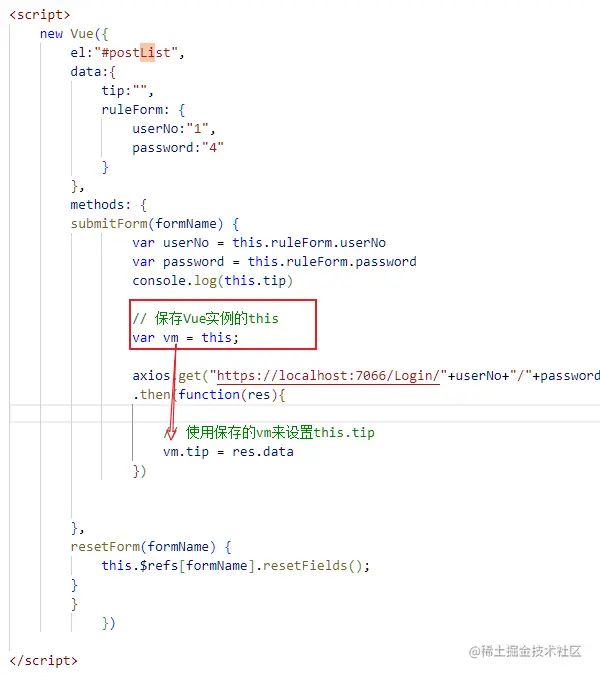Click the tip:"" property line
Image resolution: width=600 pixels, height=677 pixels.
tap(127, 91)
